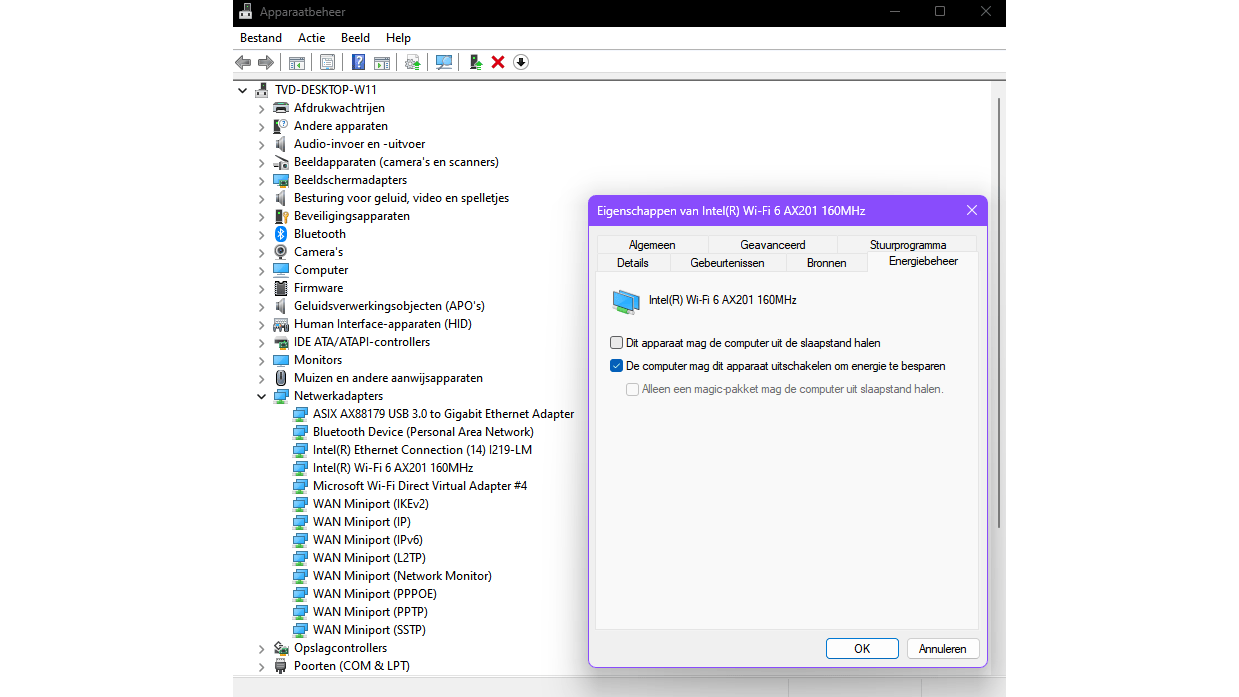Image resolution: width=1239 pixels, height=697 pixels.
Task: Switch to the Stuurprogramma tab
Action: click(907, 245)
